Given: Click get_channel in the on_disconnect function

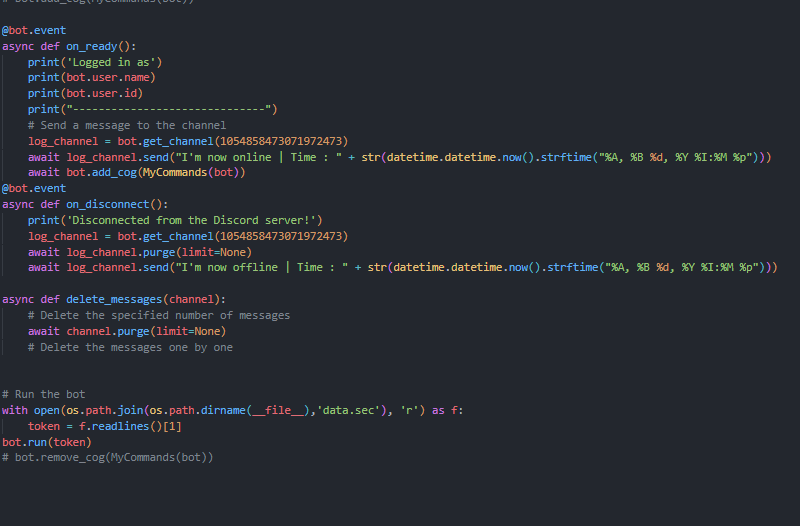Looking at the screenshot, I should click(178, 236).
